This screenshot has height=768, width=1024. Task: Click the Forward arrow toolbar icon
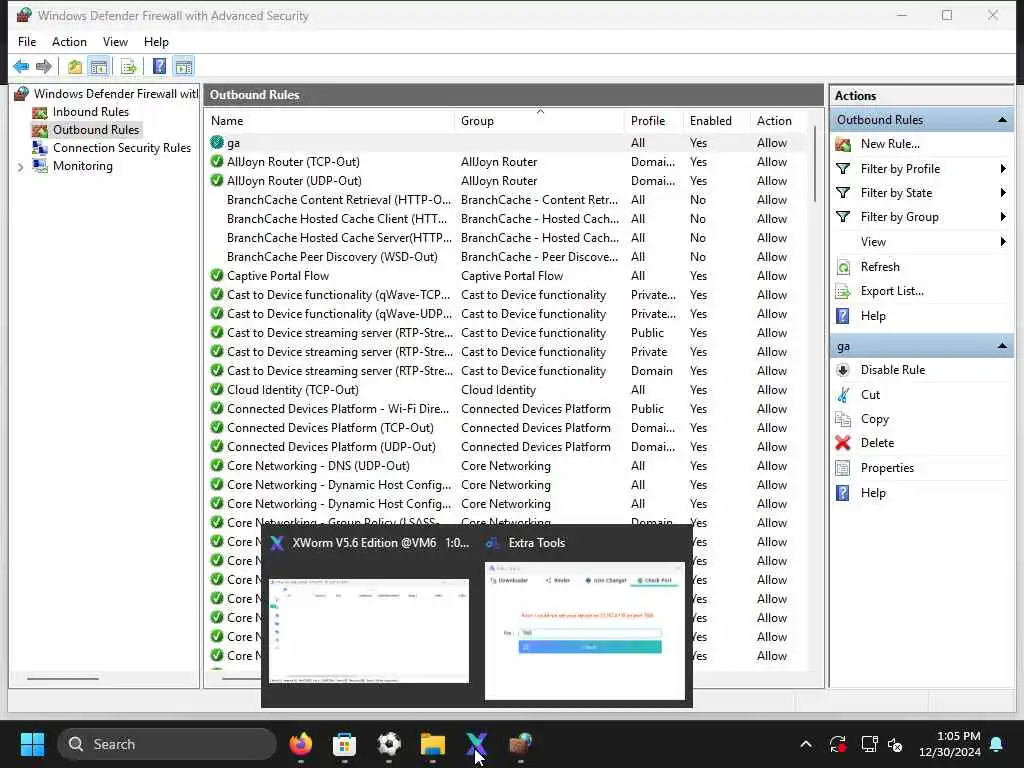[x=44, y=66]
